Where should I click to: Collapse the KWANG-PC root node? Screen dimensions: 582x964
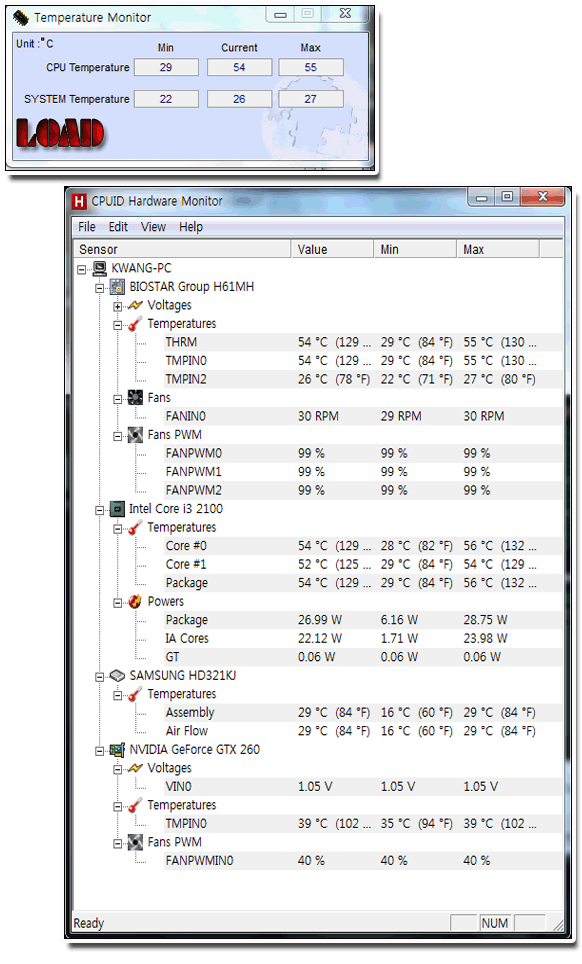81,269
